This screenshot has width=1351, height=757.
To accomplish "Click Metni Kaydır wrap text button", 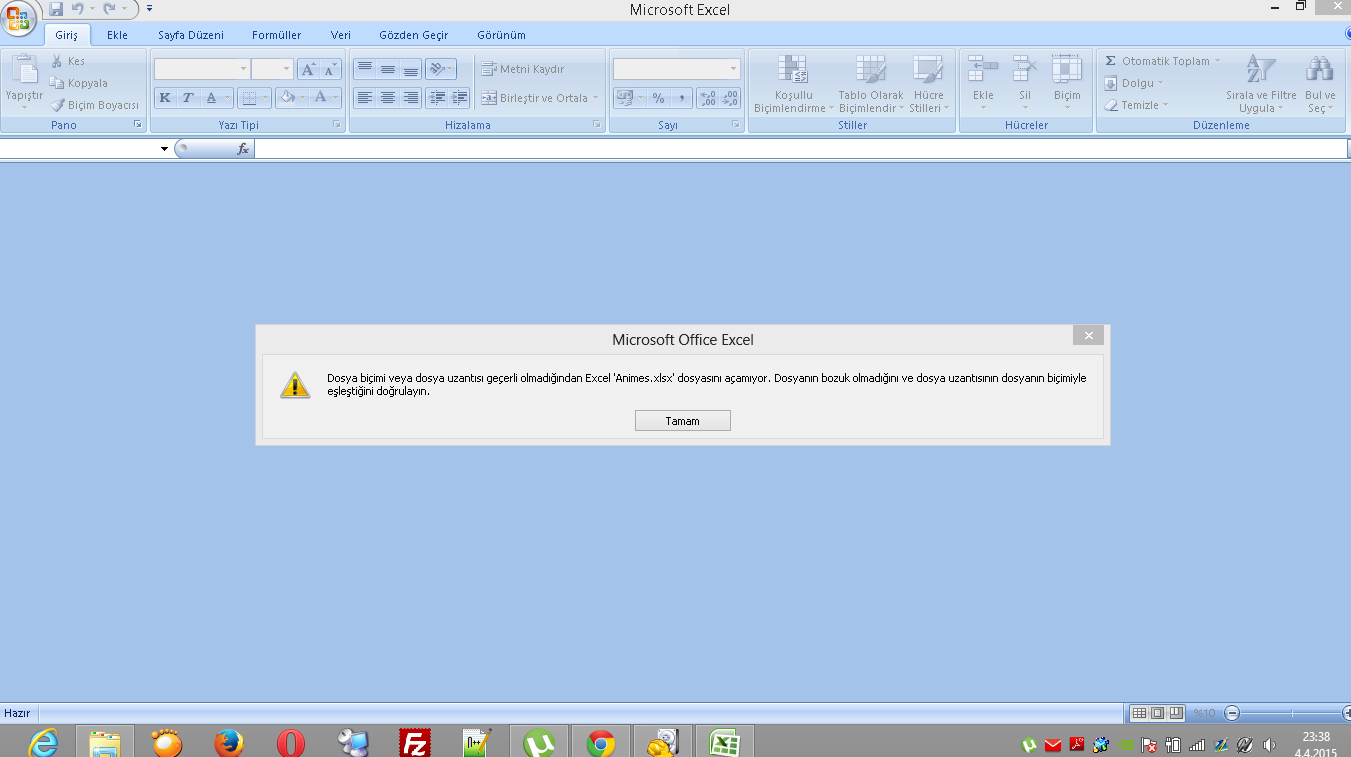I will [523, 69].
